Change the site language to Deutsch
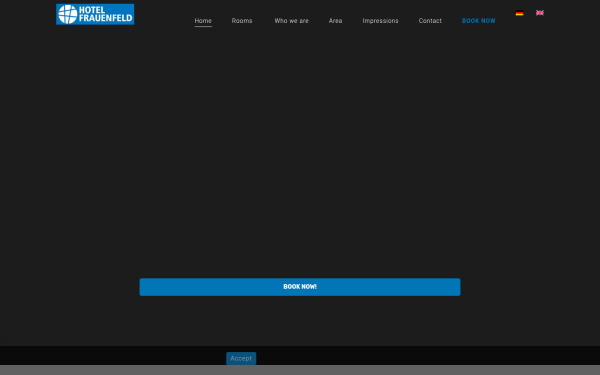 (519, 13)
